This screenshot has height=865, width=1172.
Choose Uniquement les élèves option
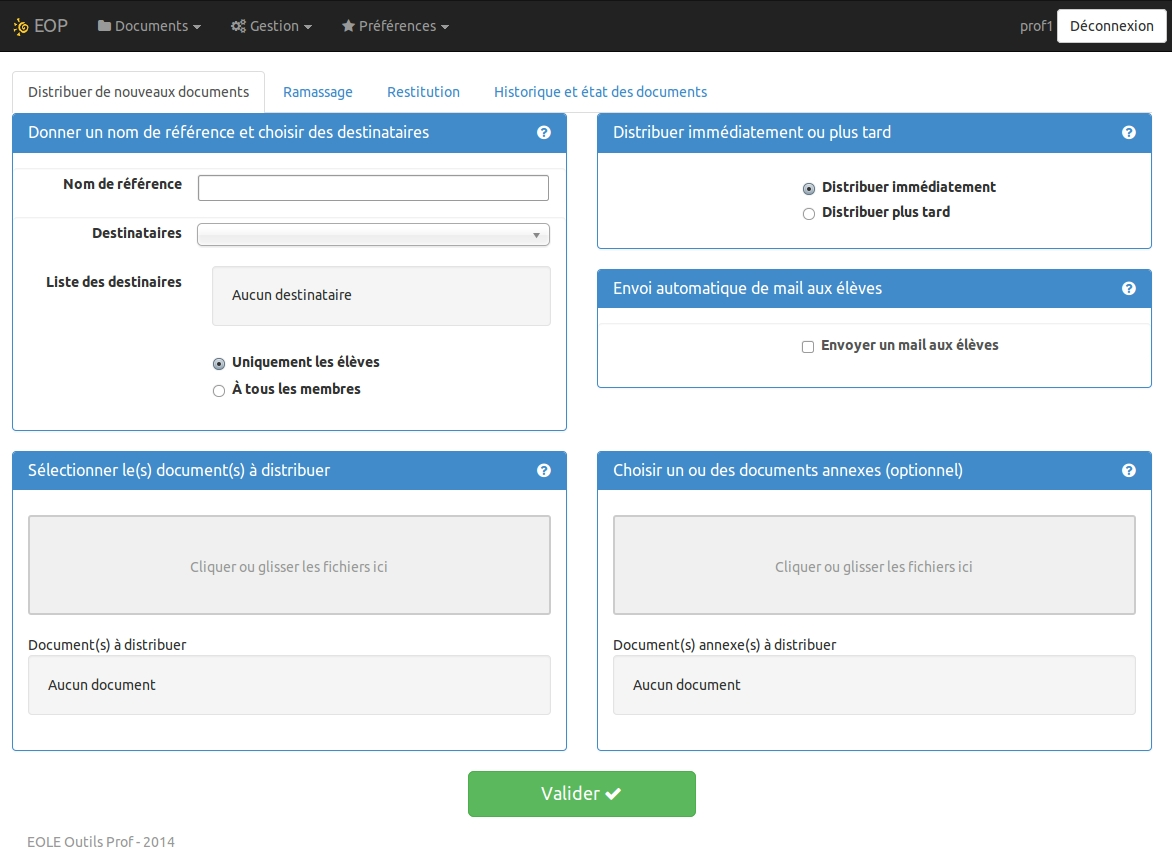point(219,363)
